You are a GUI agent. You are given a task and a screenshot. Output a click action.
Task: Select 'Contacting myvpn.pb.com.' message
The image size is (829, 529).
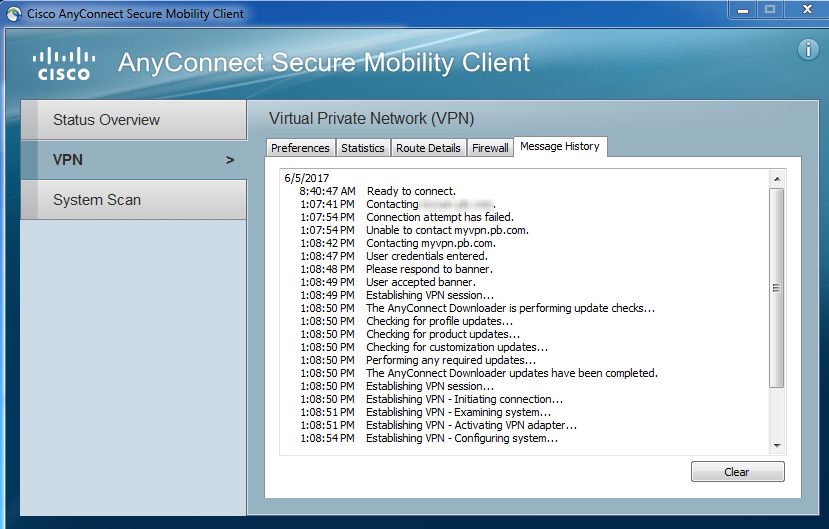pos(431,243)
